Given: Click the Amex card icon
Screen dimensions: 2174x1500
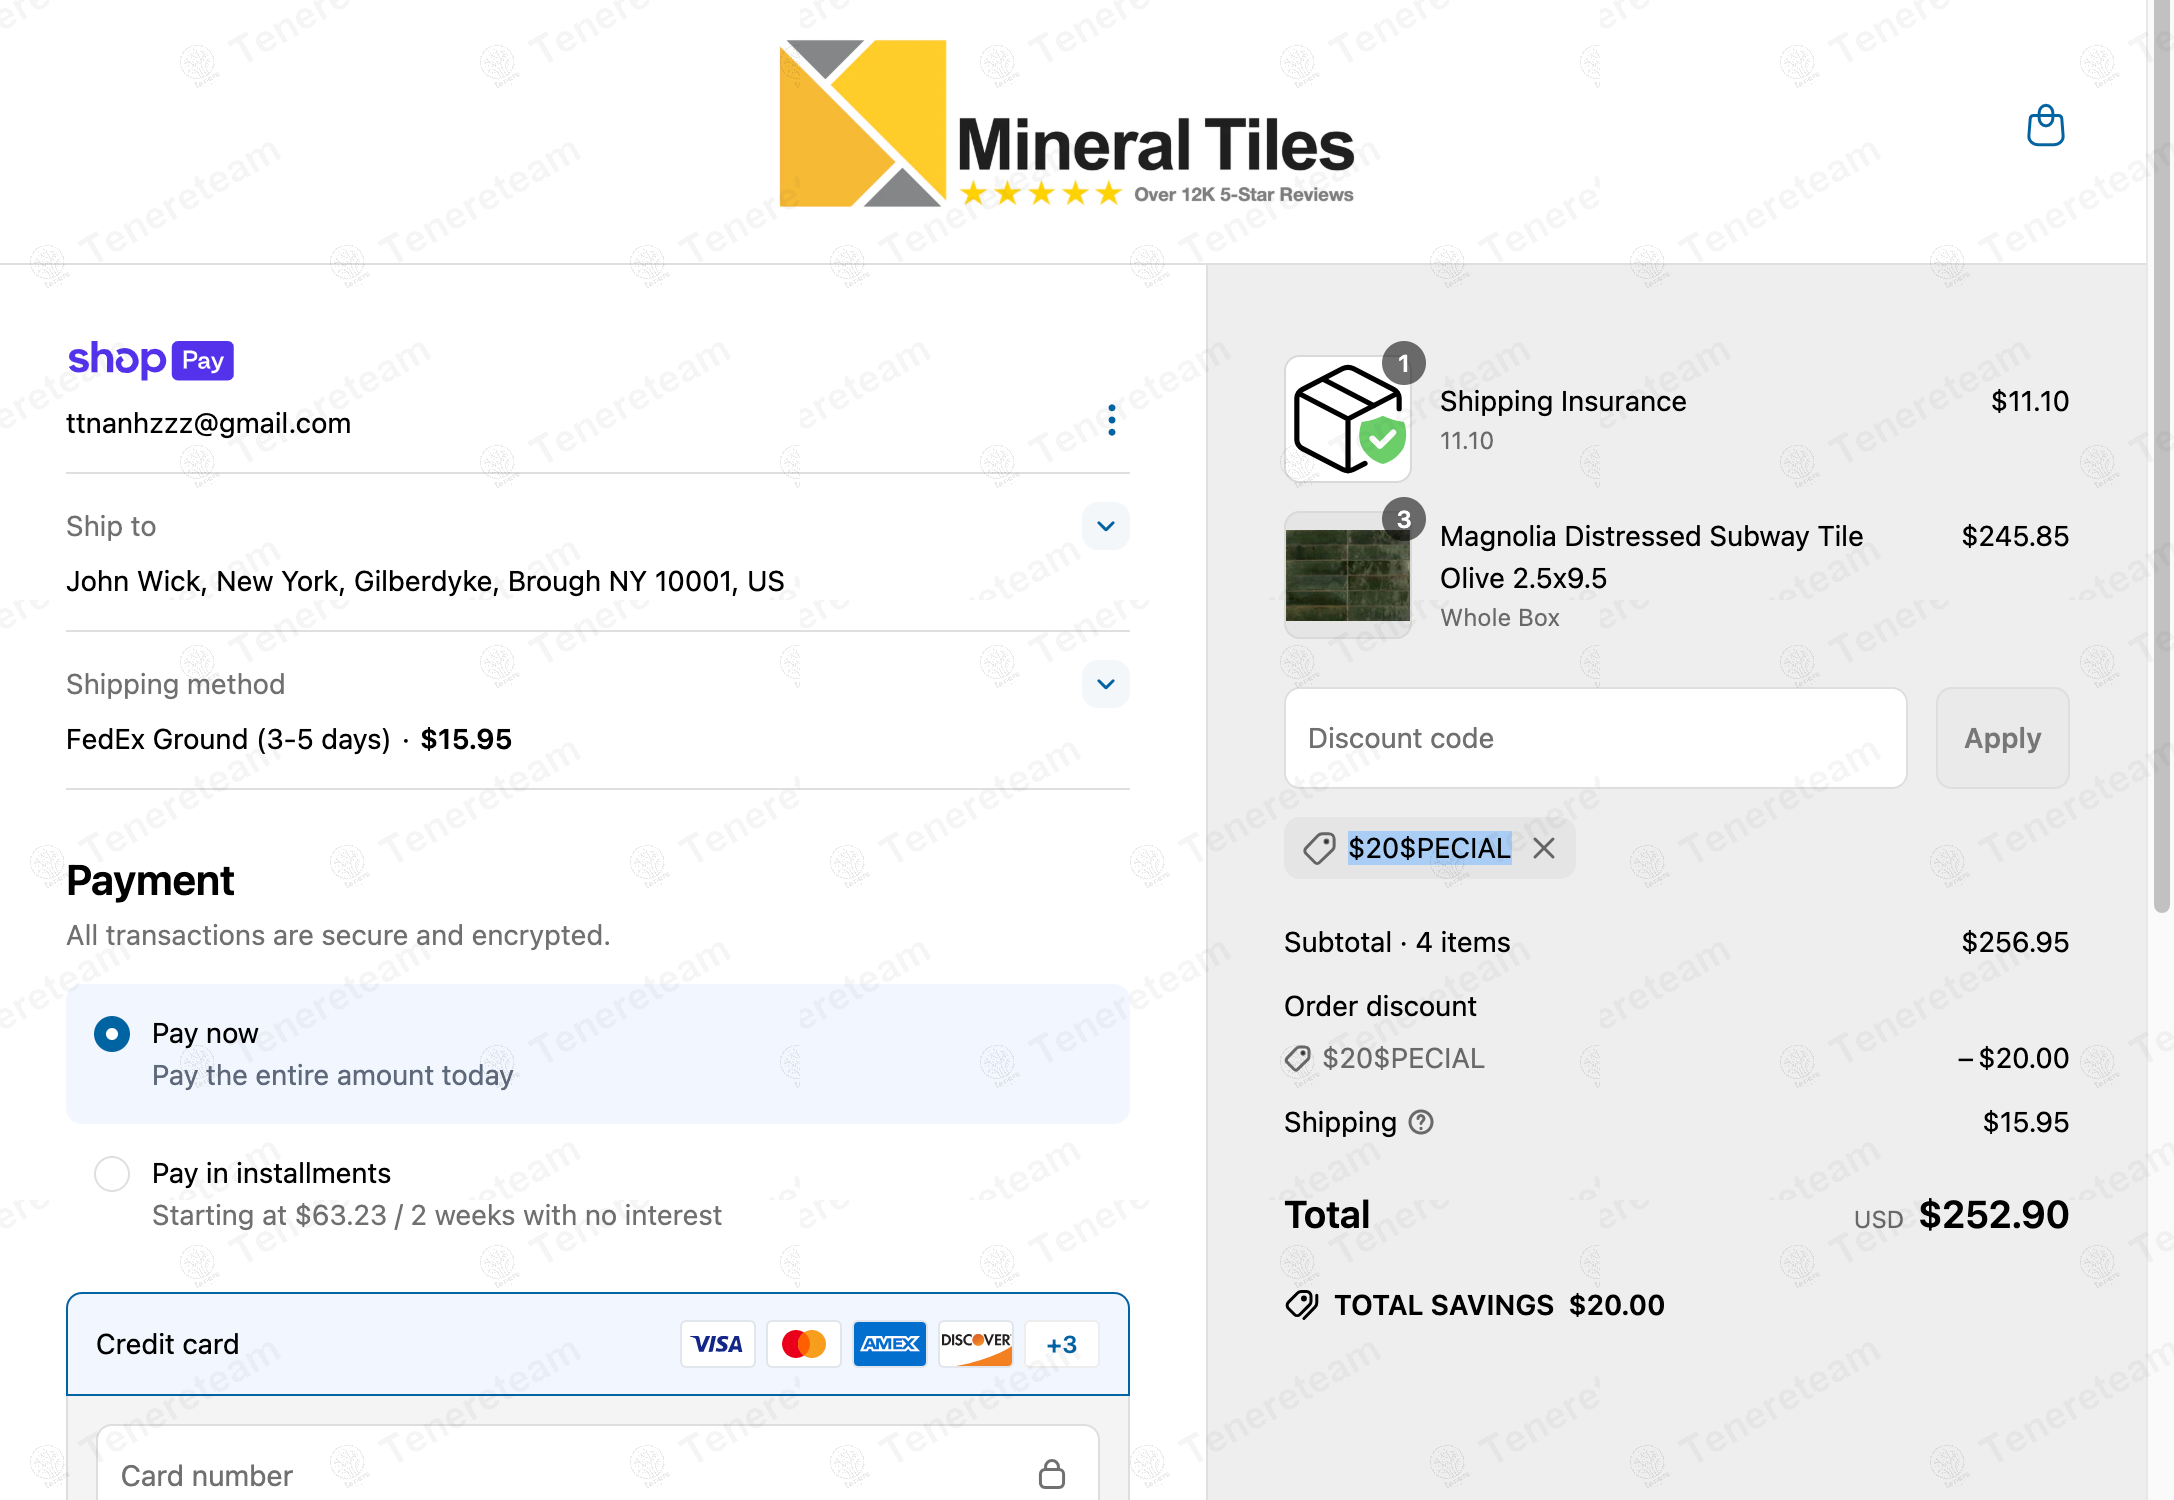Looking at the screenshot, I should point(889,1344).
